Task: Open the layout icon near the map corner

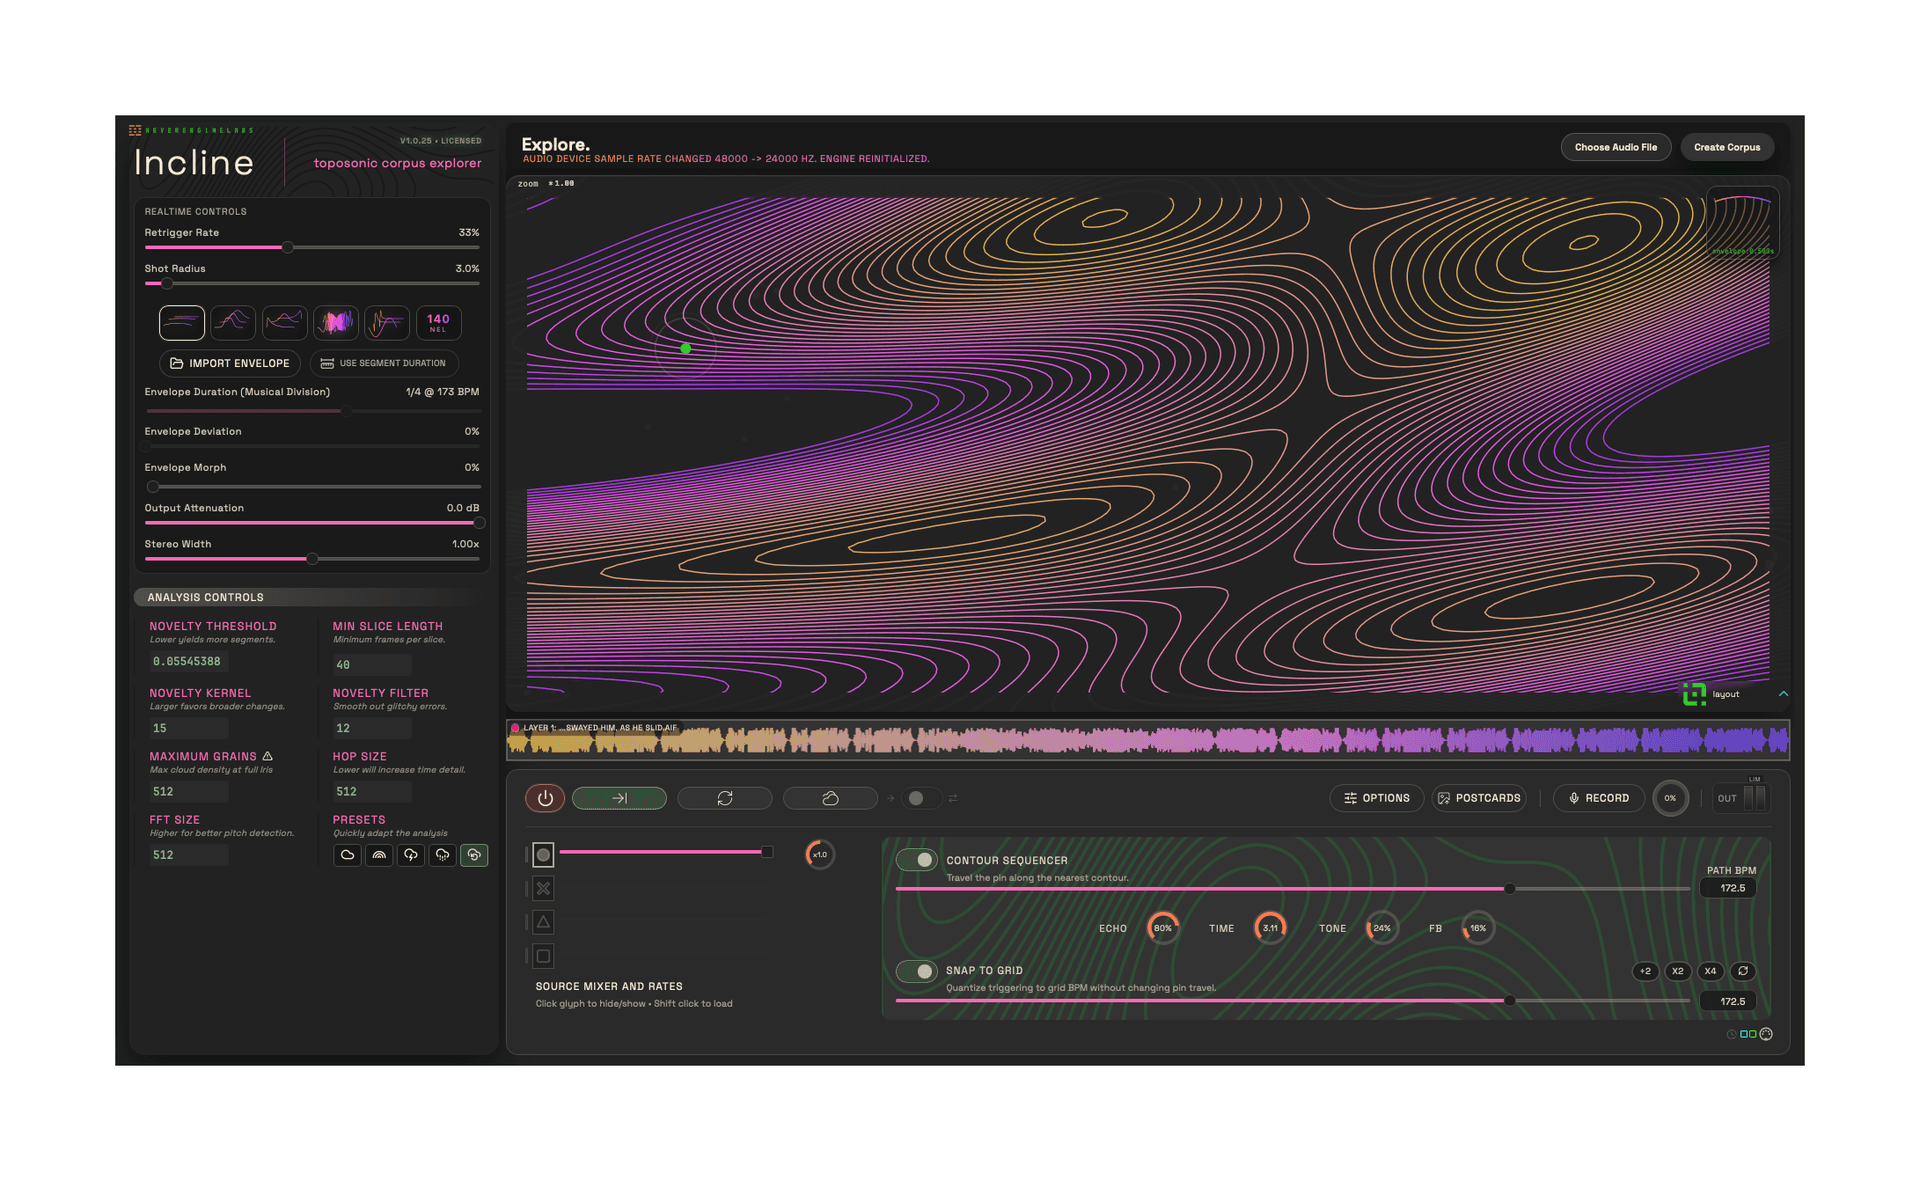Action: 1694,694
